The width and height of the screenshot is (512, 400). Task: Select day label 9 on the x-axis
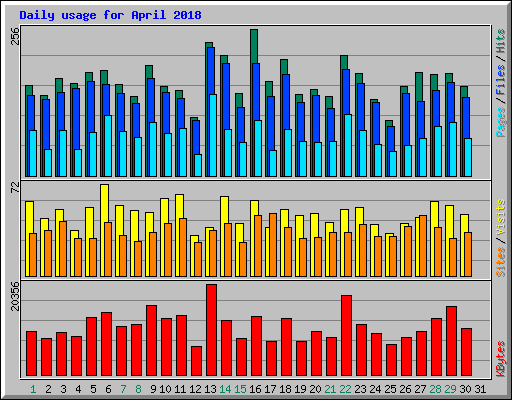tap(153, 389)
